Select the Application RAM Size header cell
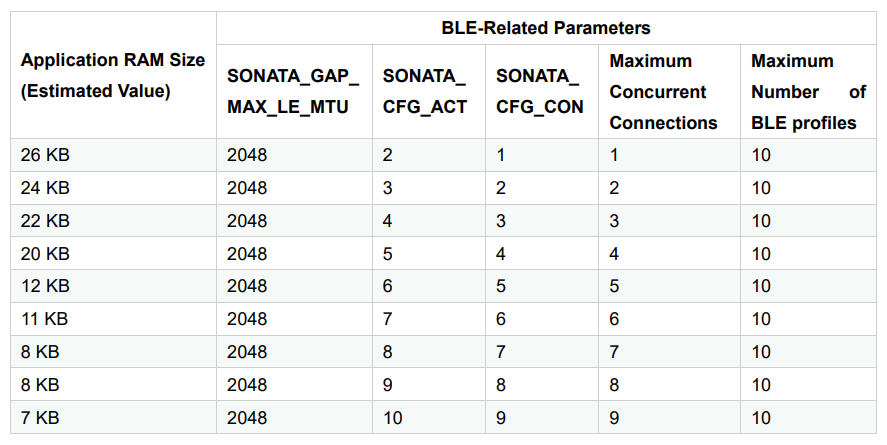Viewport: 887px width, 445px height. tap(113, 75)
